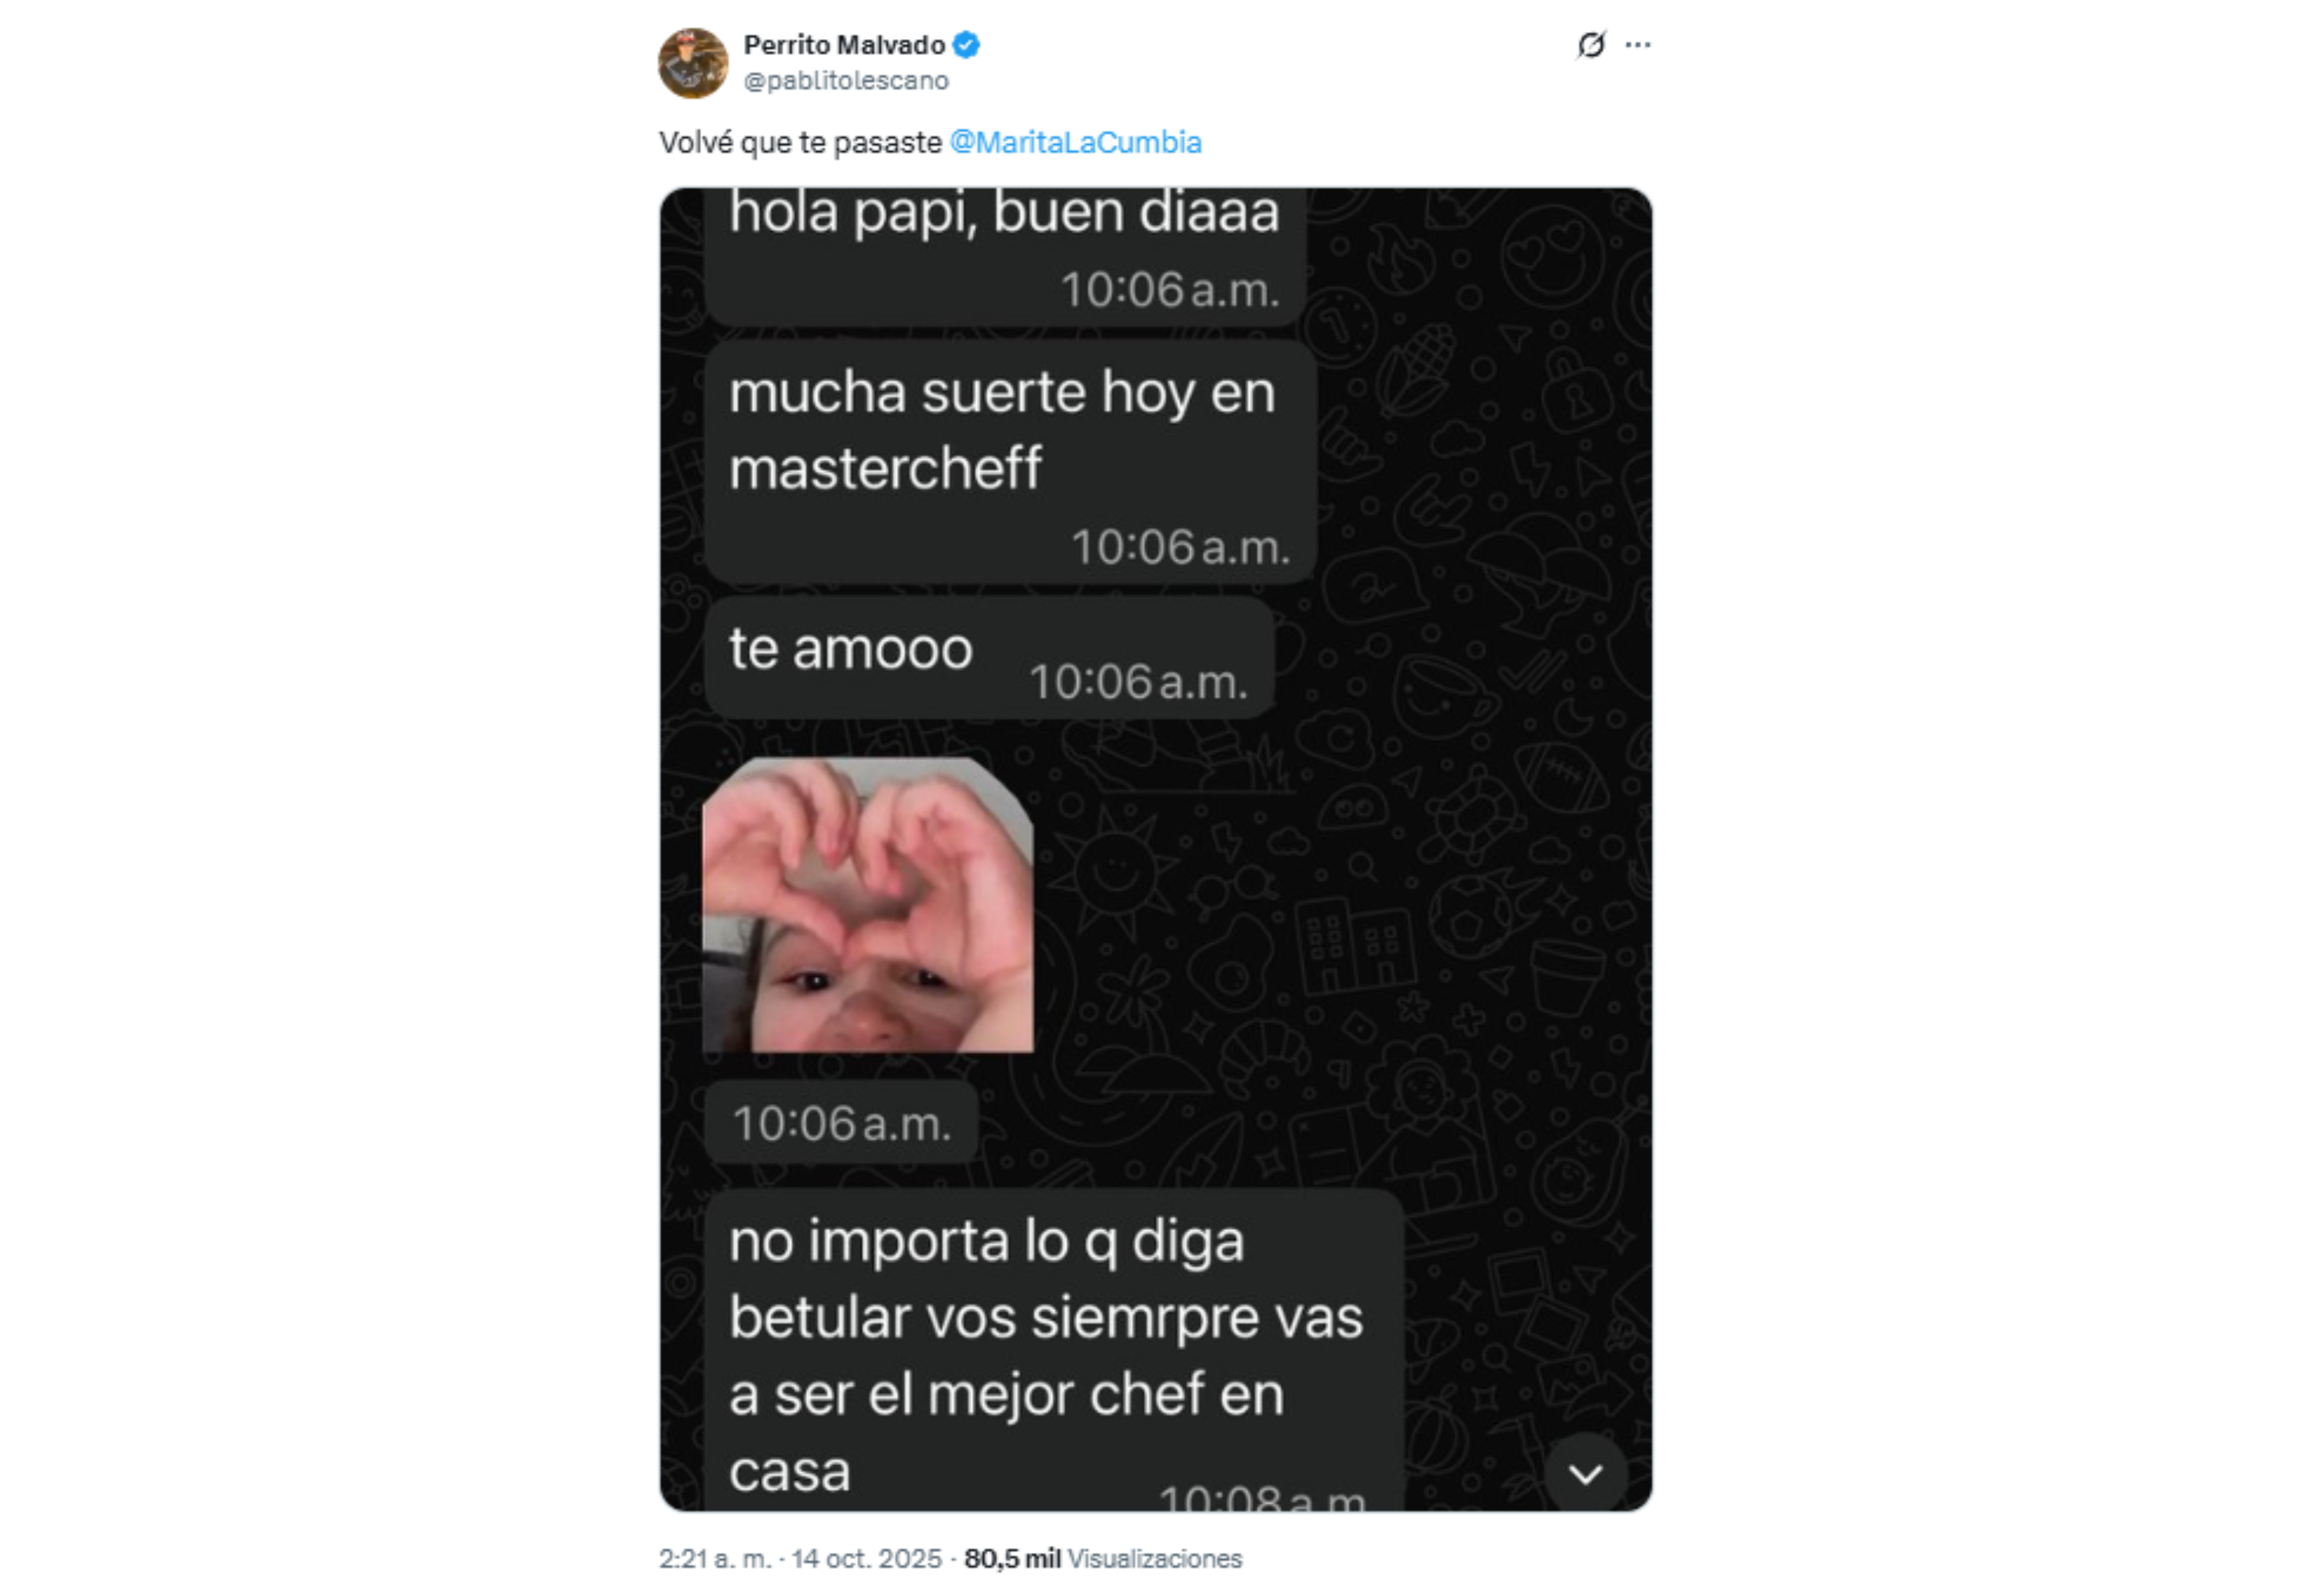
Task: Tap the scroll-down chevron in the chat
Action: pyautogui.click(x=1585, y=1473)
